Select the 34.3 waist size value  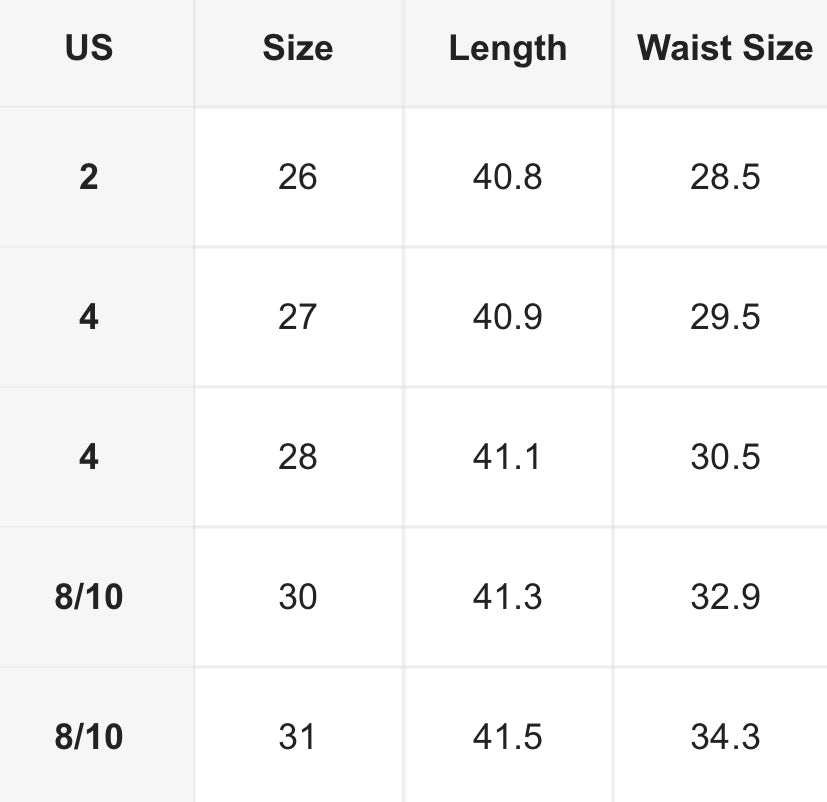coord(724,737)
